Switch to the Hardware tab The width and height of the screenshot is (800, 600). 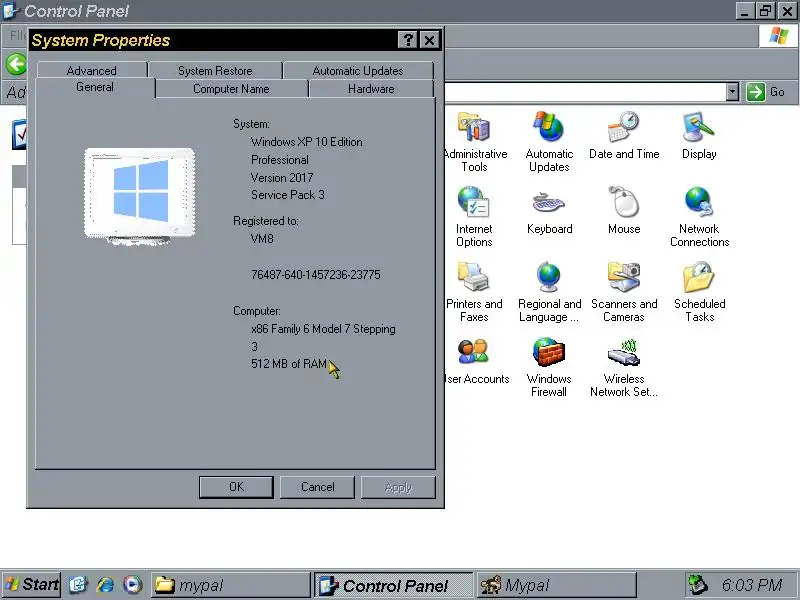click(x=371, y=89)
